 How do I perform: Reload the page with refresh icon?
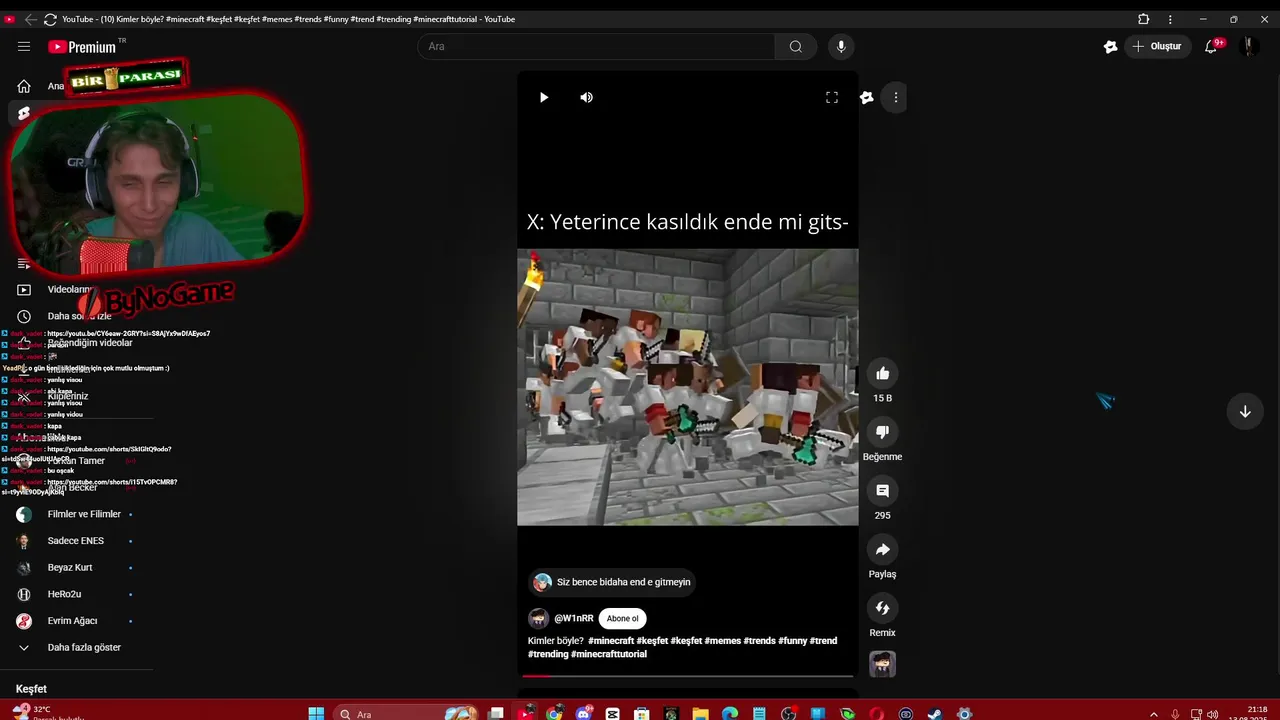pos(50,19)
